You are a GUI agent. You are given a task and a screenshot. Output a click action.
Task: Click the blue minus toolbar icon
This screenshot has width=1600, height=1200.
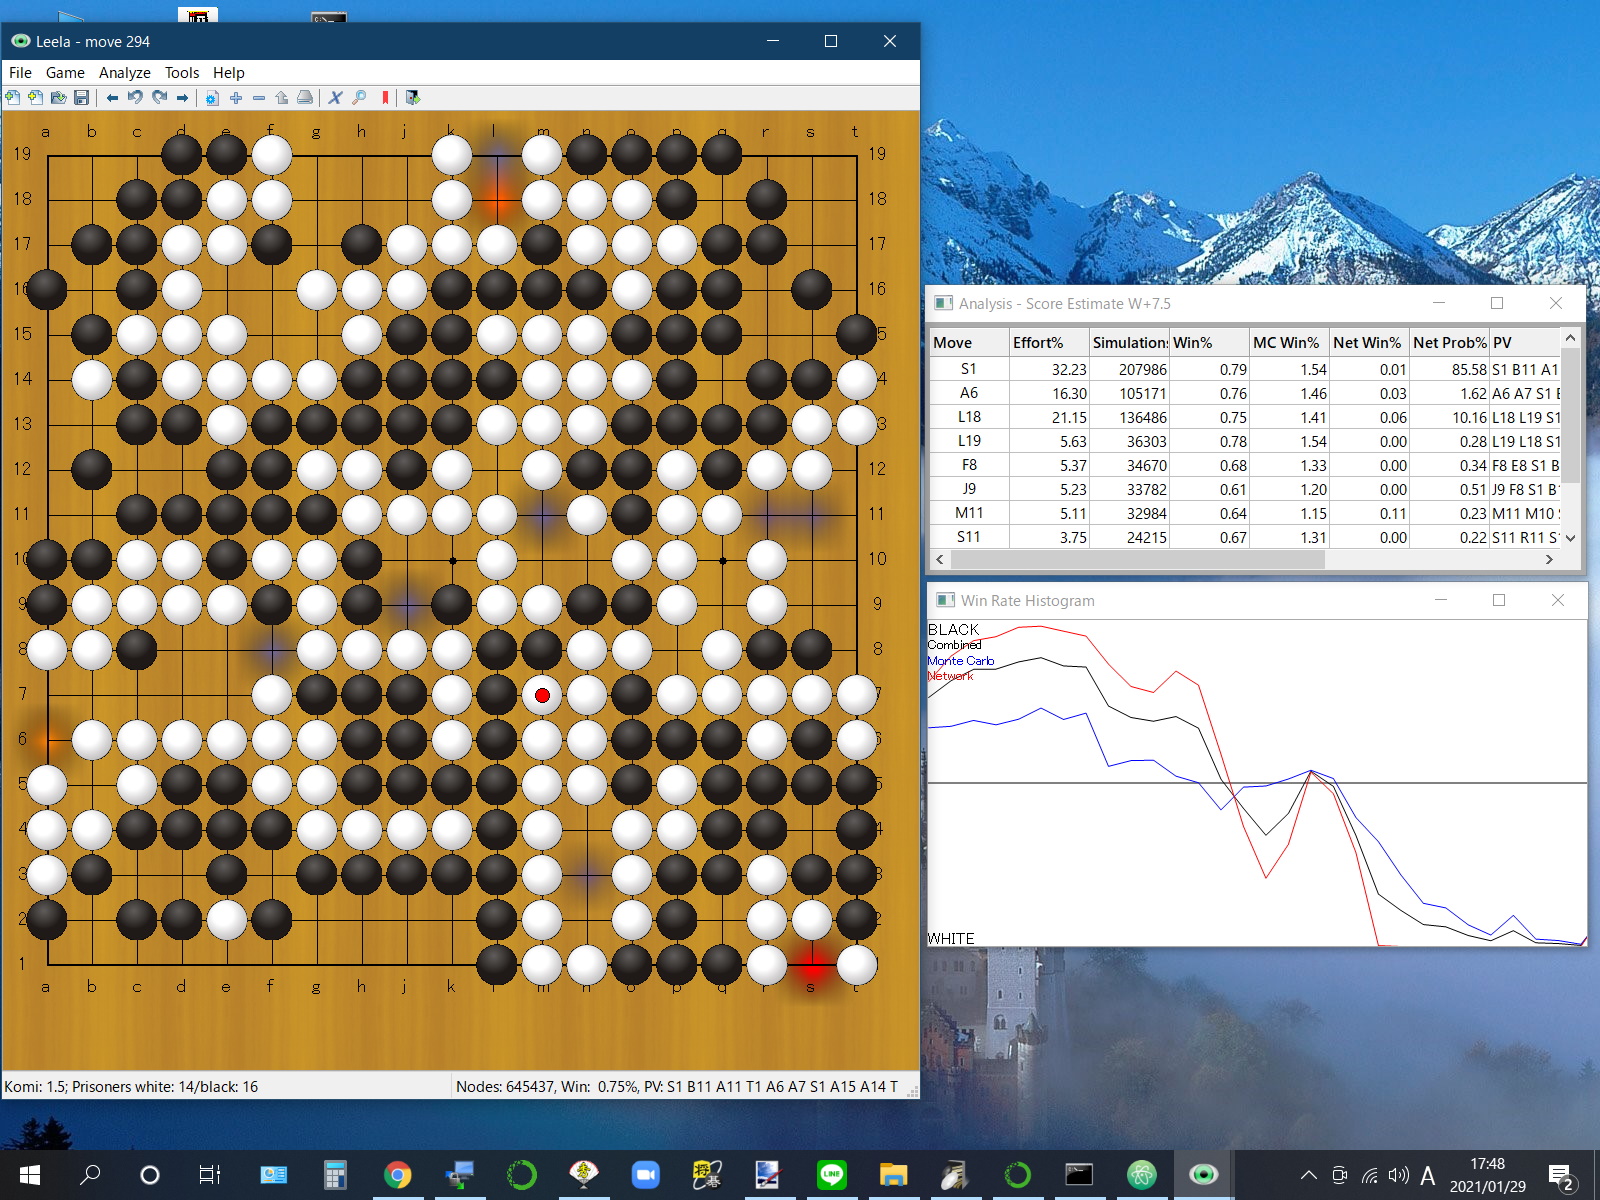tap(259, 98)
